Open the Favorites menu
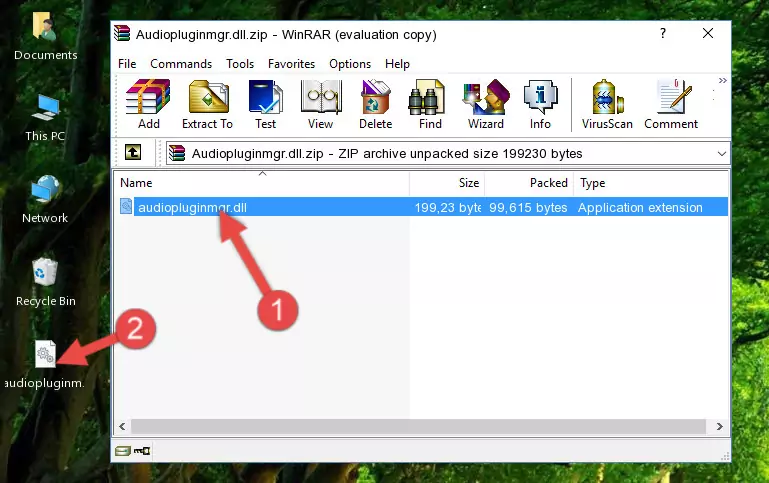This screenshot has height=483, width=769. pos(291,64)
